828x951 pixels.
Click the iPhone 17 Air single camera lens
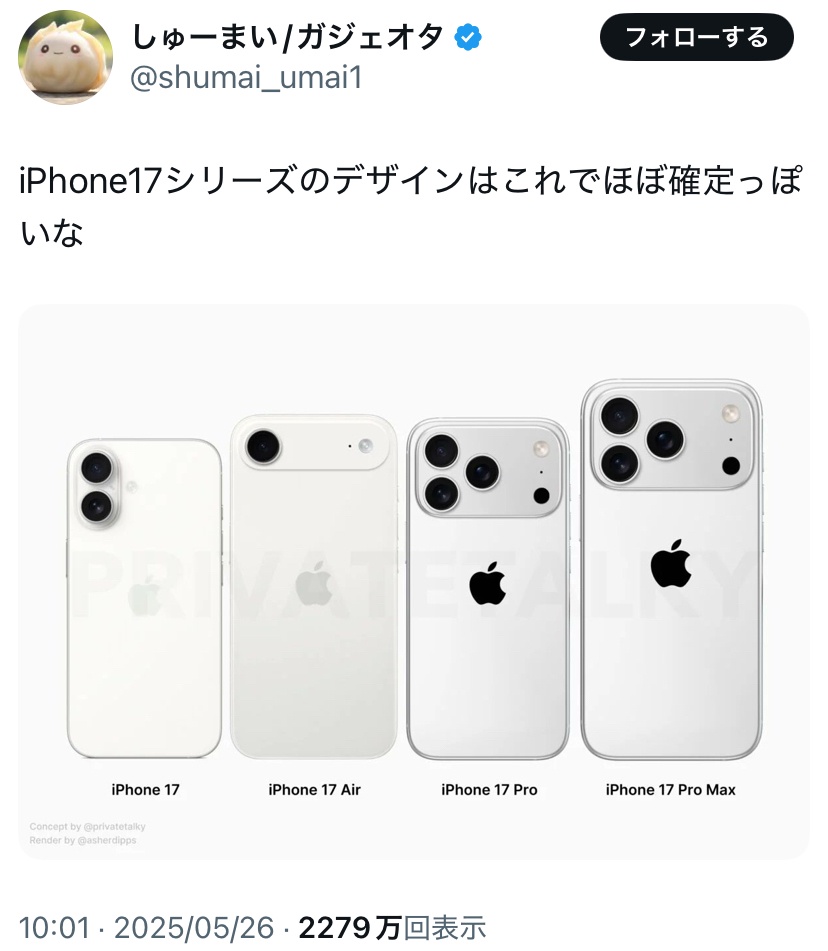263,447
